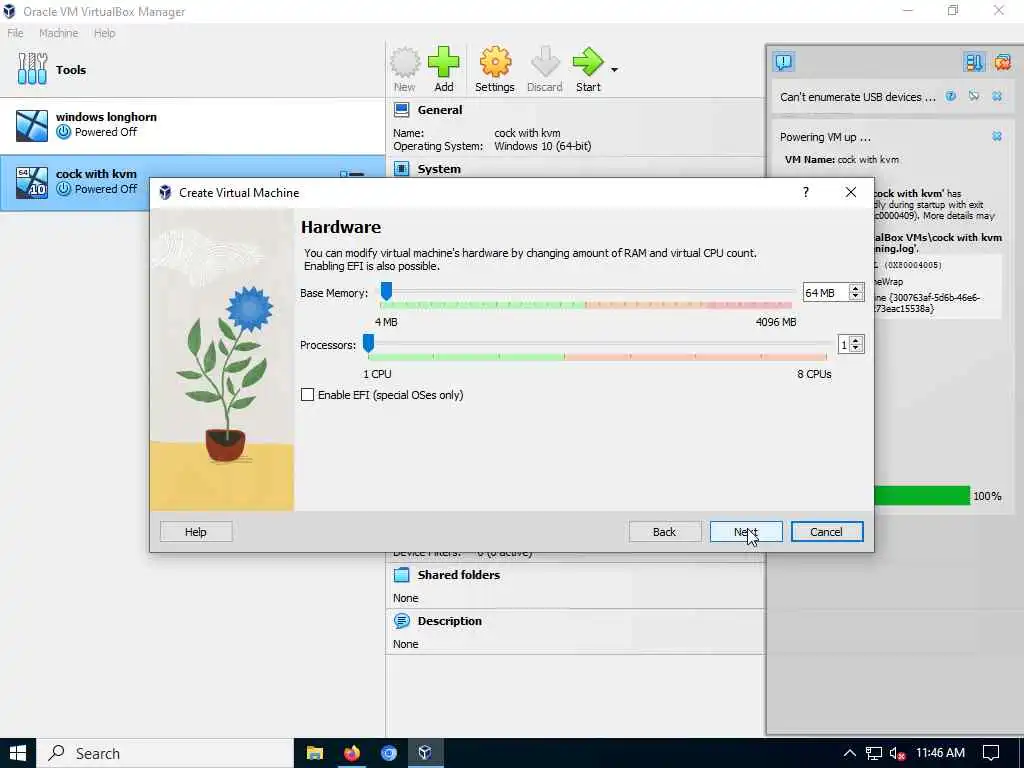Image resolution: width=1024 pixels, height=768 pixels.
Task: Click the Shared folders heading text
Action: point(458,575)
